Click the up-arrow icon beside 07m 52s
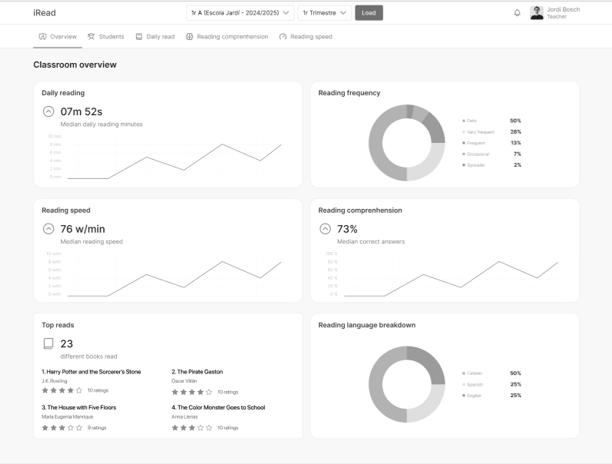 click(48, 112)
